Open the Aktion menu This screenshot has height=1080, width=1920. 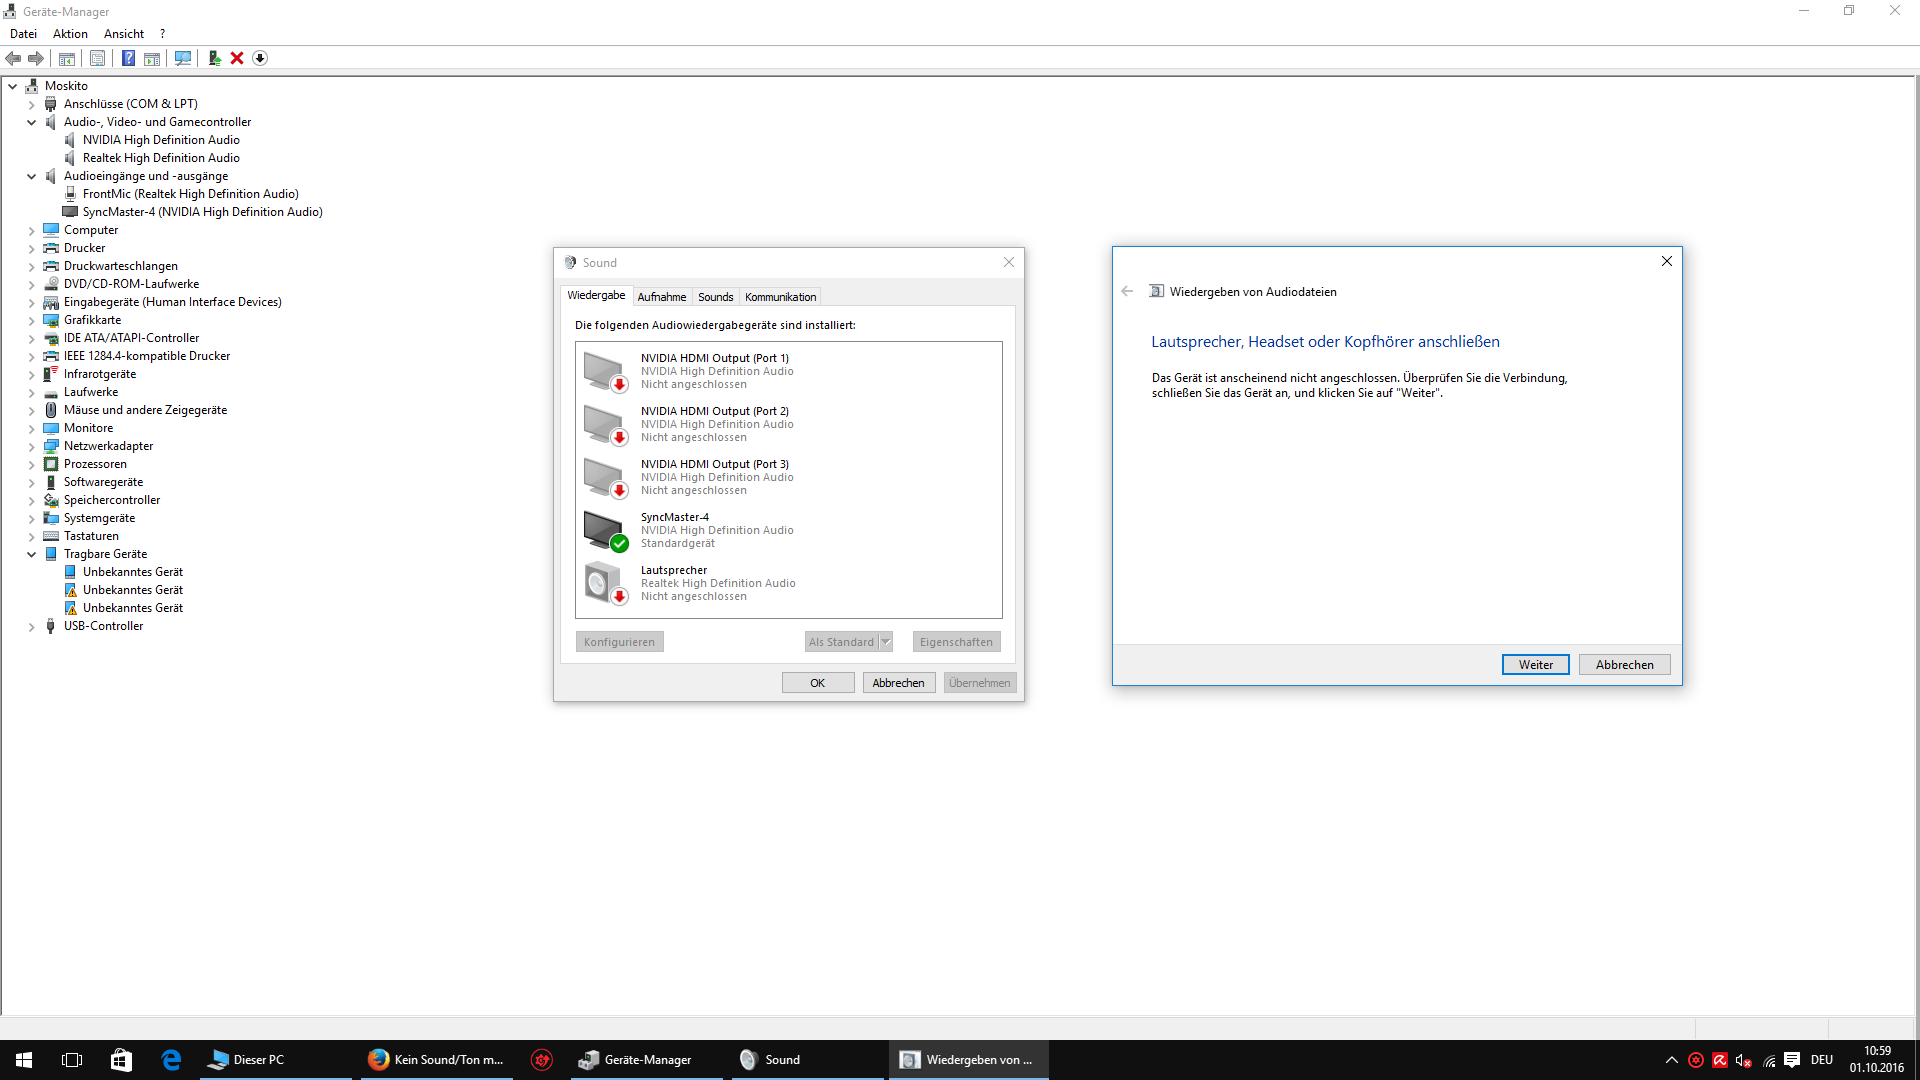click(x=70, y=34)
